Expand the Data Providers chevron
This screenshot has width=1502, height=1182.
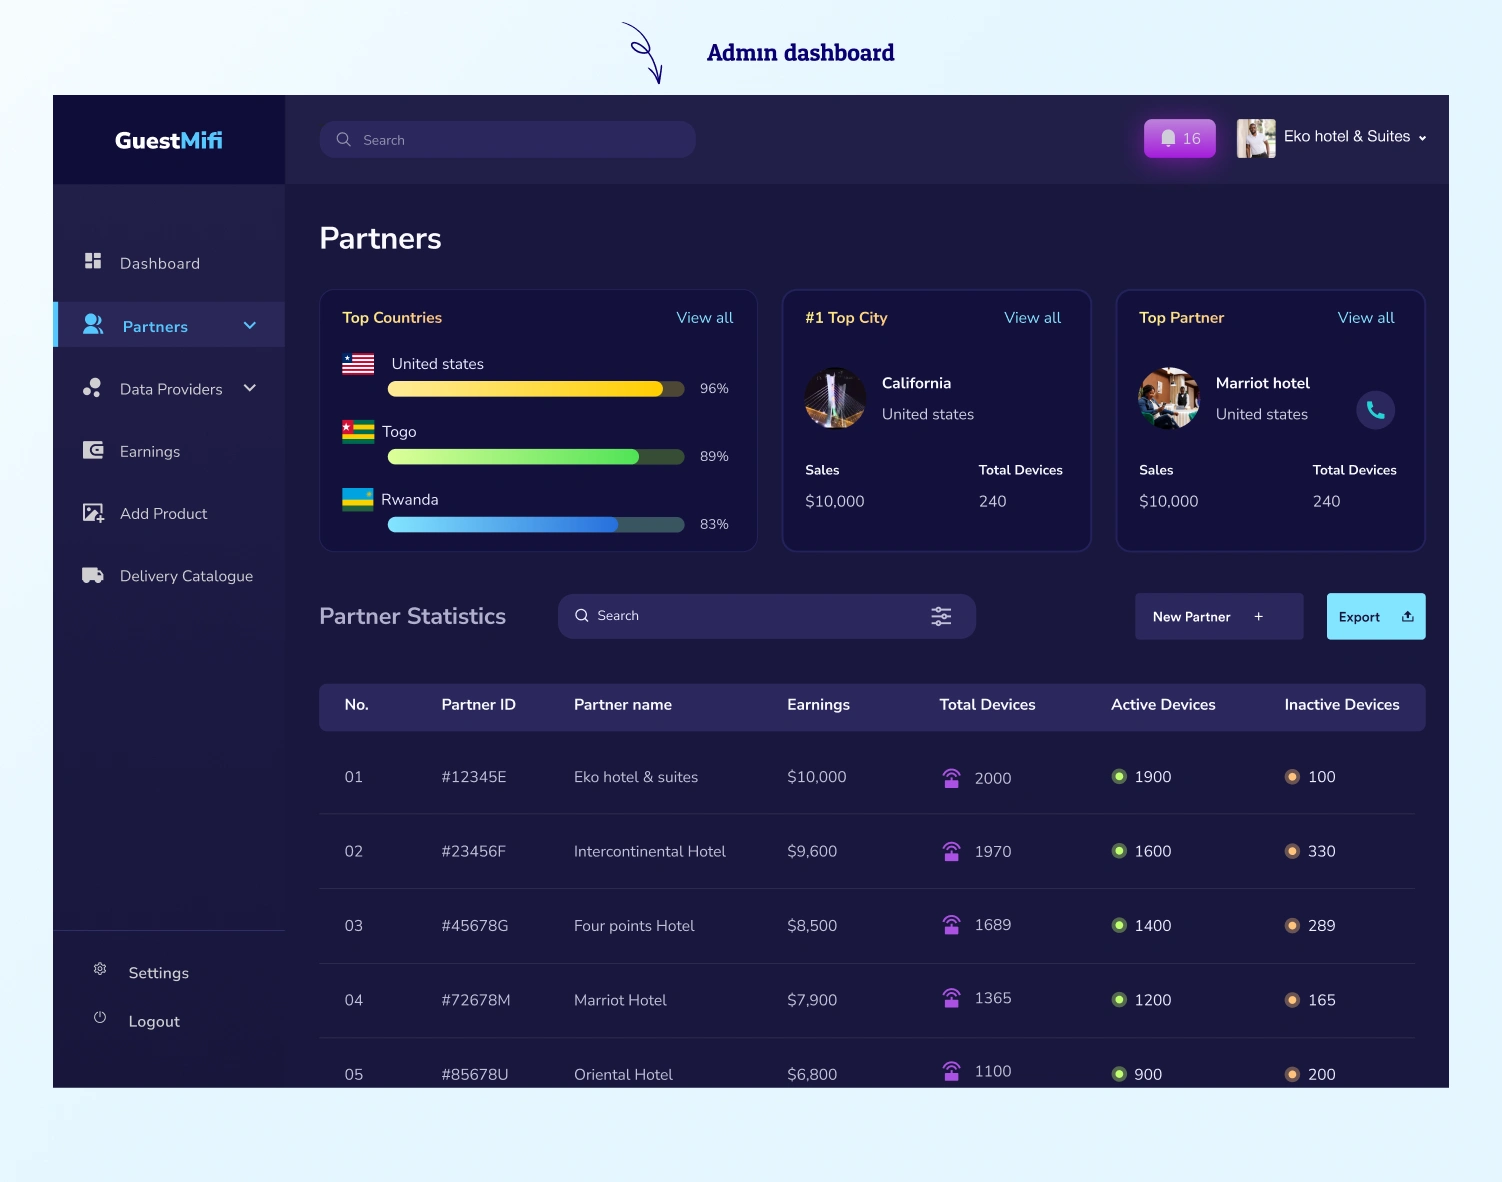coord(250,388)
